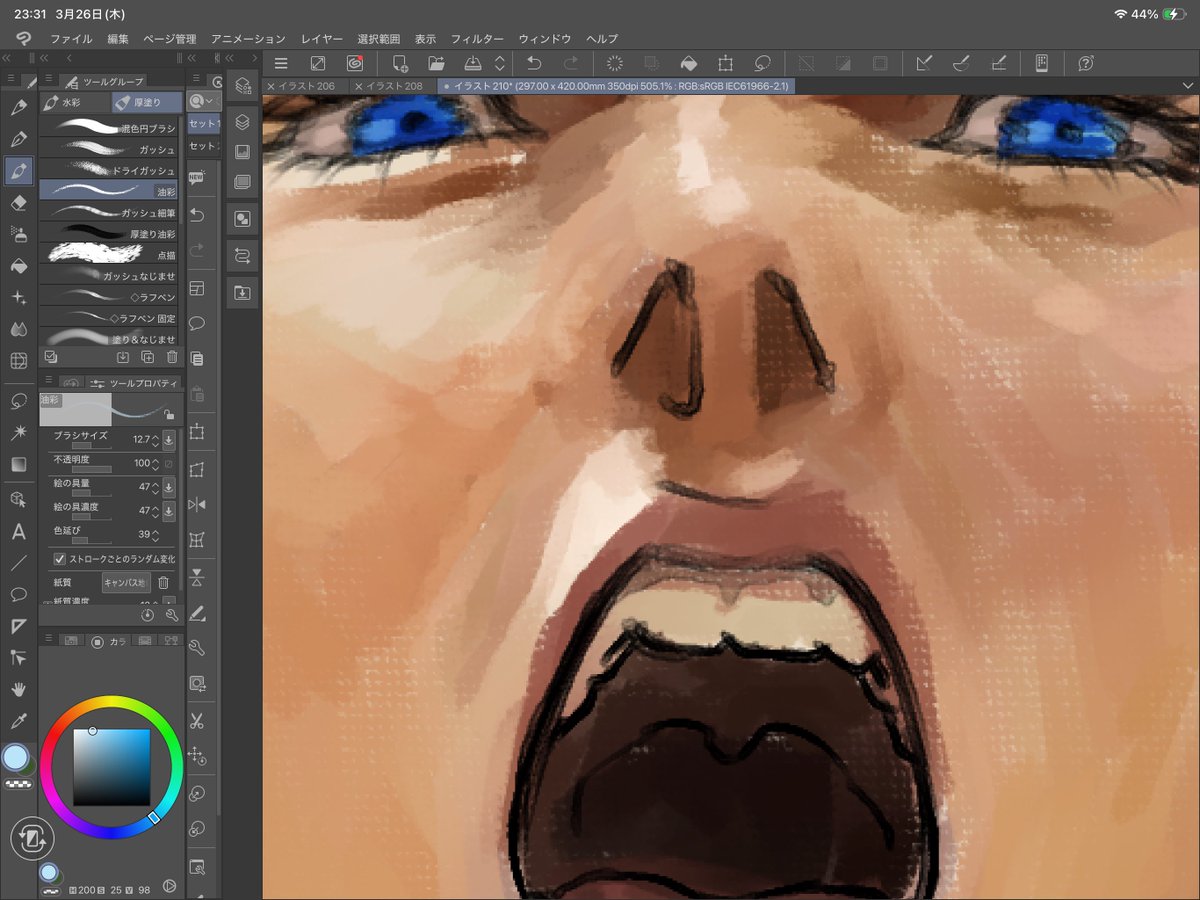The image size is (1200, 900).
Task: Select the ドライガッシュ brush
Action: point(110,170)
